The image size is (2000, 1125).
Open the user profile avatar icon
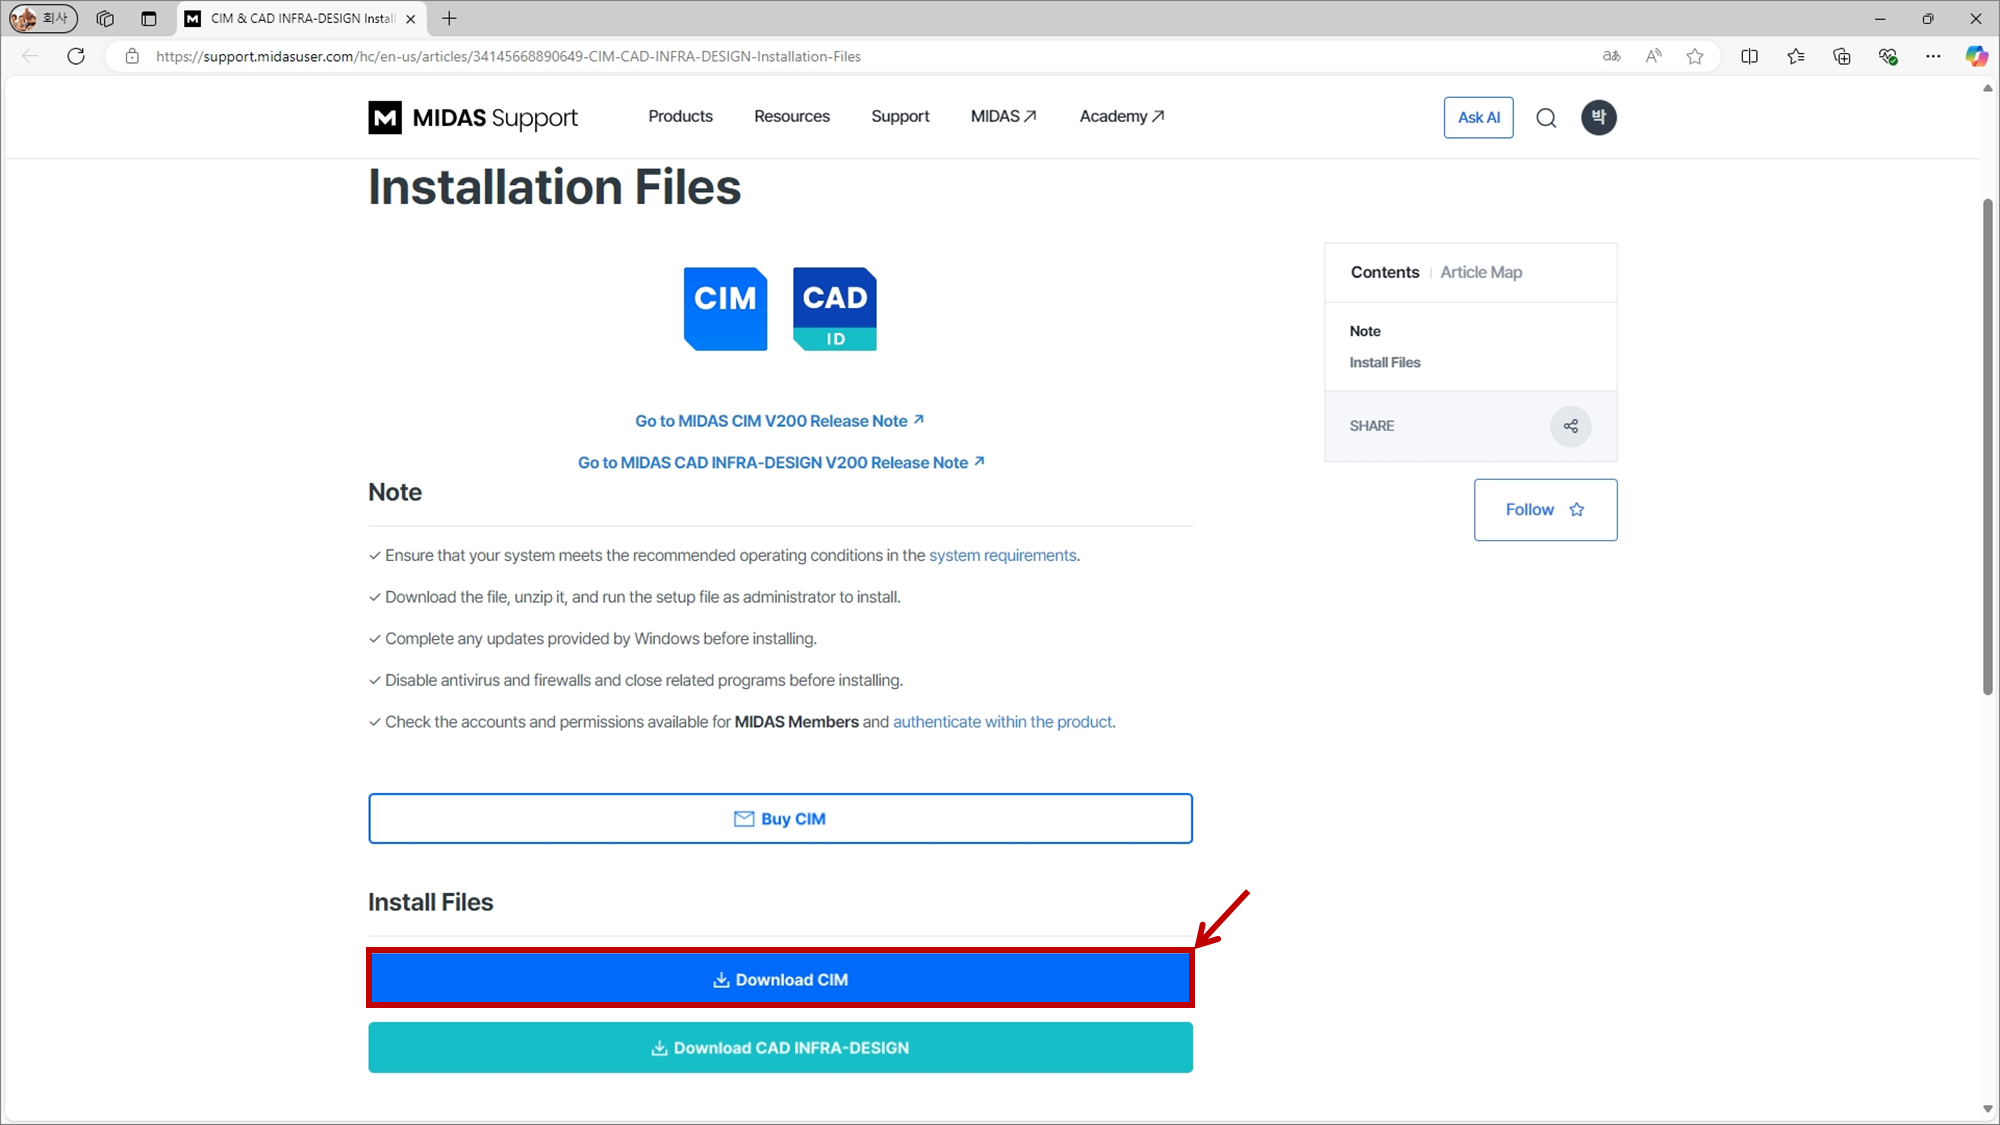click(1598, 117)
